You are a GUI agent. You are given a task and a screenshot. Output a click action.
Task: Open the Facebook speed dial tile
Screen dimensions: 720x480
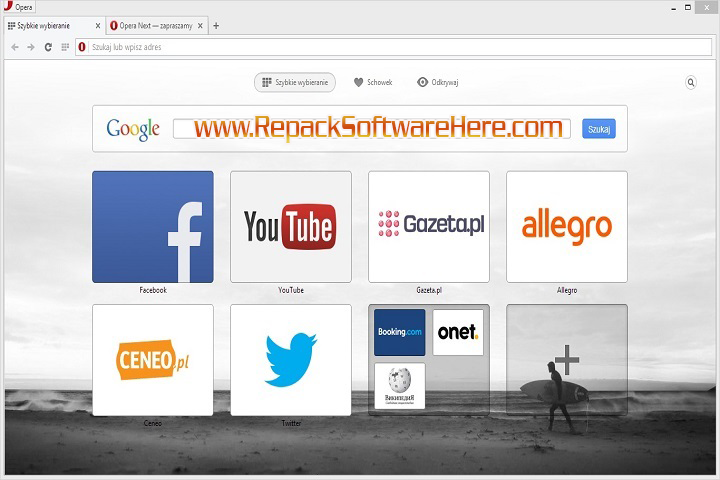point(153,227)
